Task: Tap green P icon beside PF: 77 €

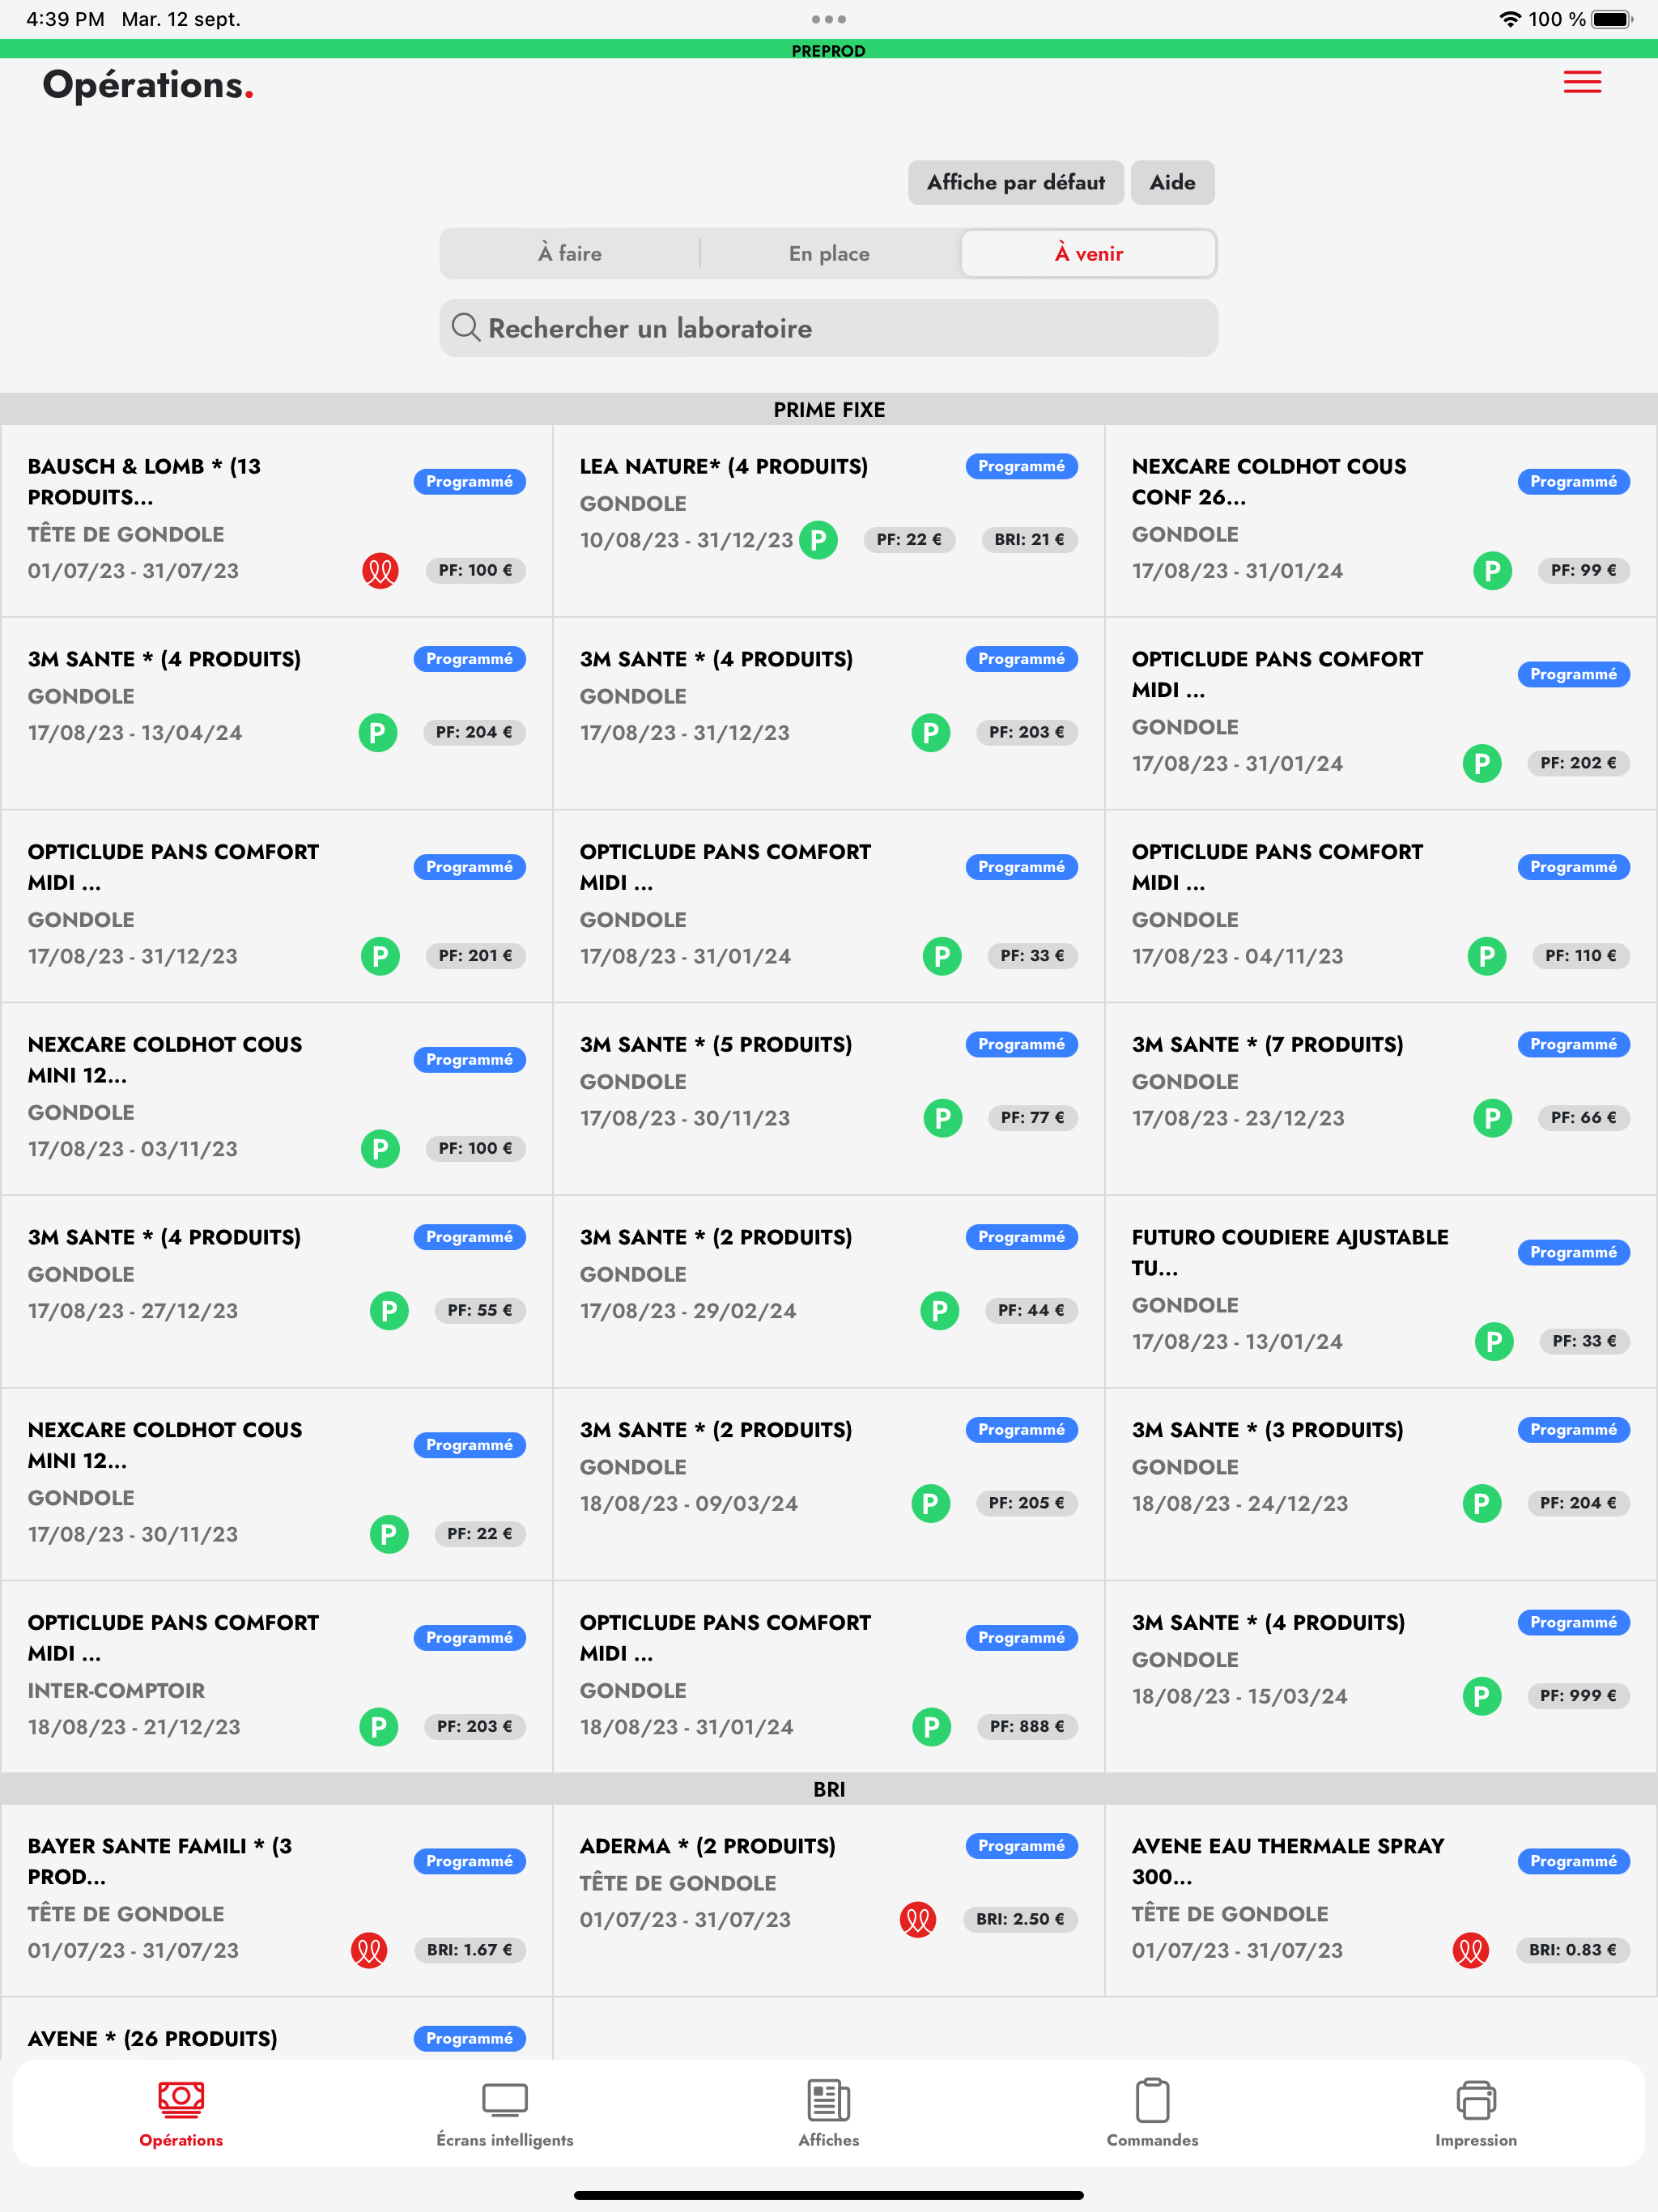Action: coord(943,1118)
